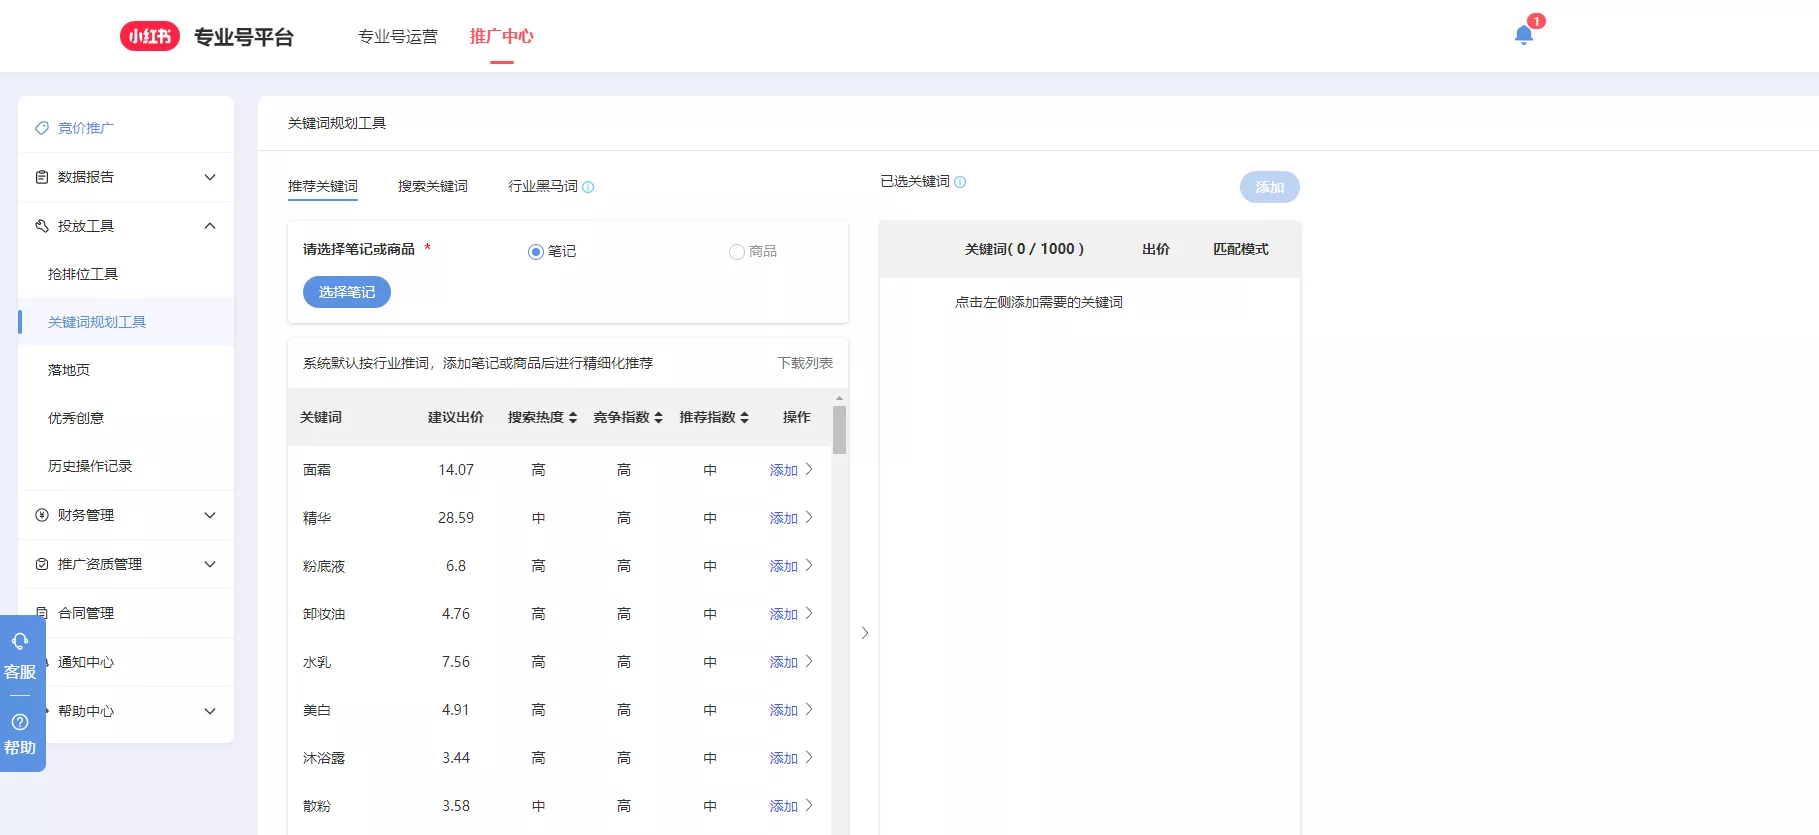Sort by 搜索热度 column arrows
Image resolution: width=1819 pixels, height=835 pixels.
(x=573, y=418)
